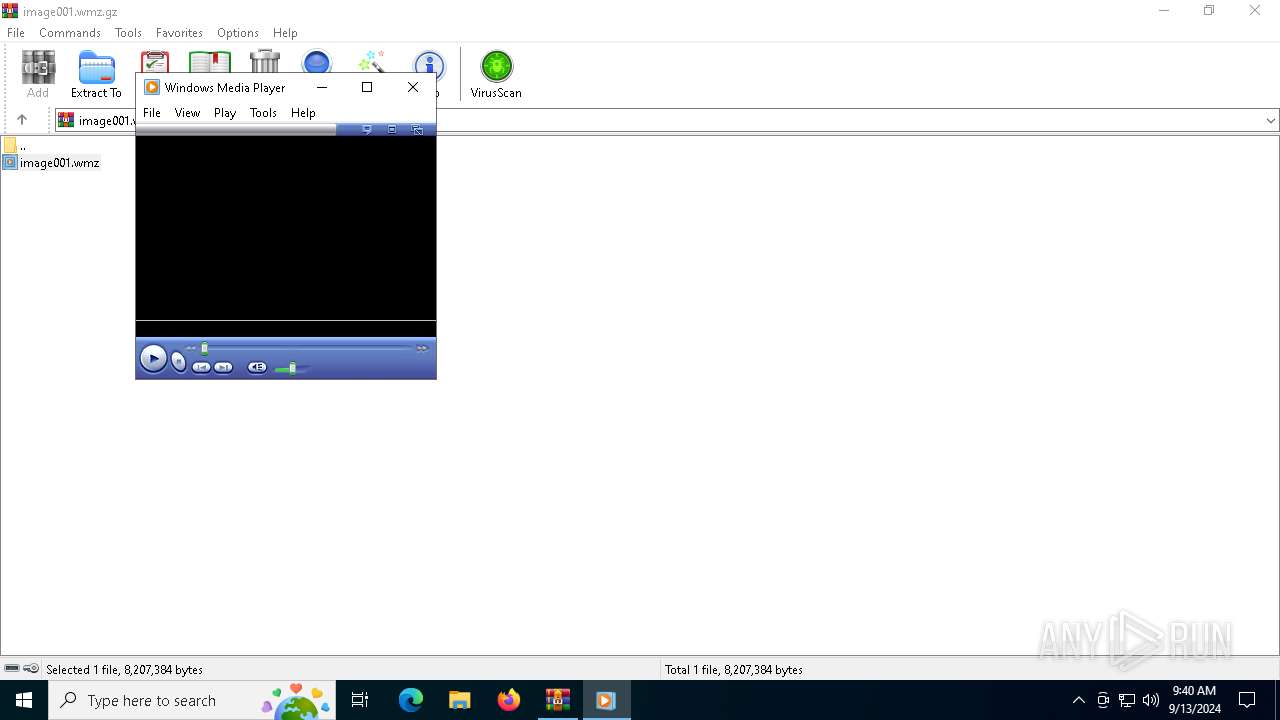Open WinRAR Commands menu
1280x720 pixels.
click(x=70, y=33)
